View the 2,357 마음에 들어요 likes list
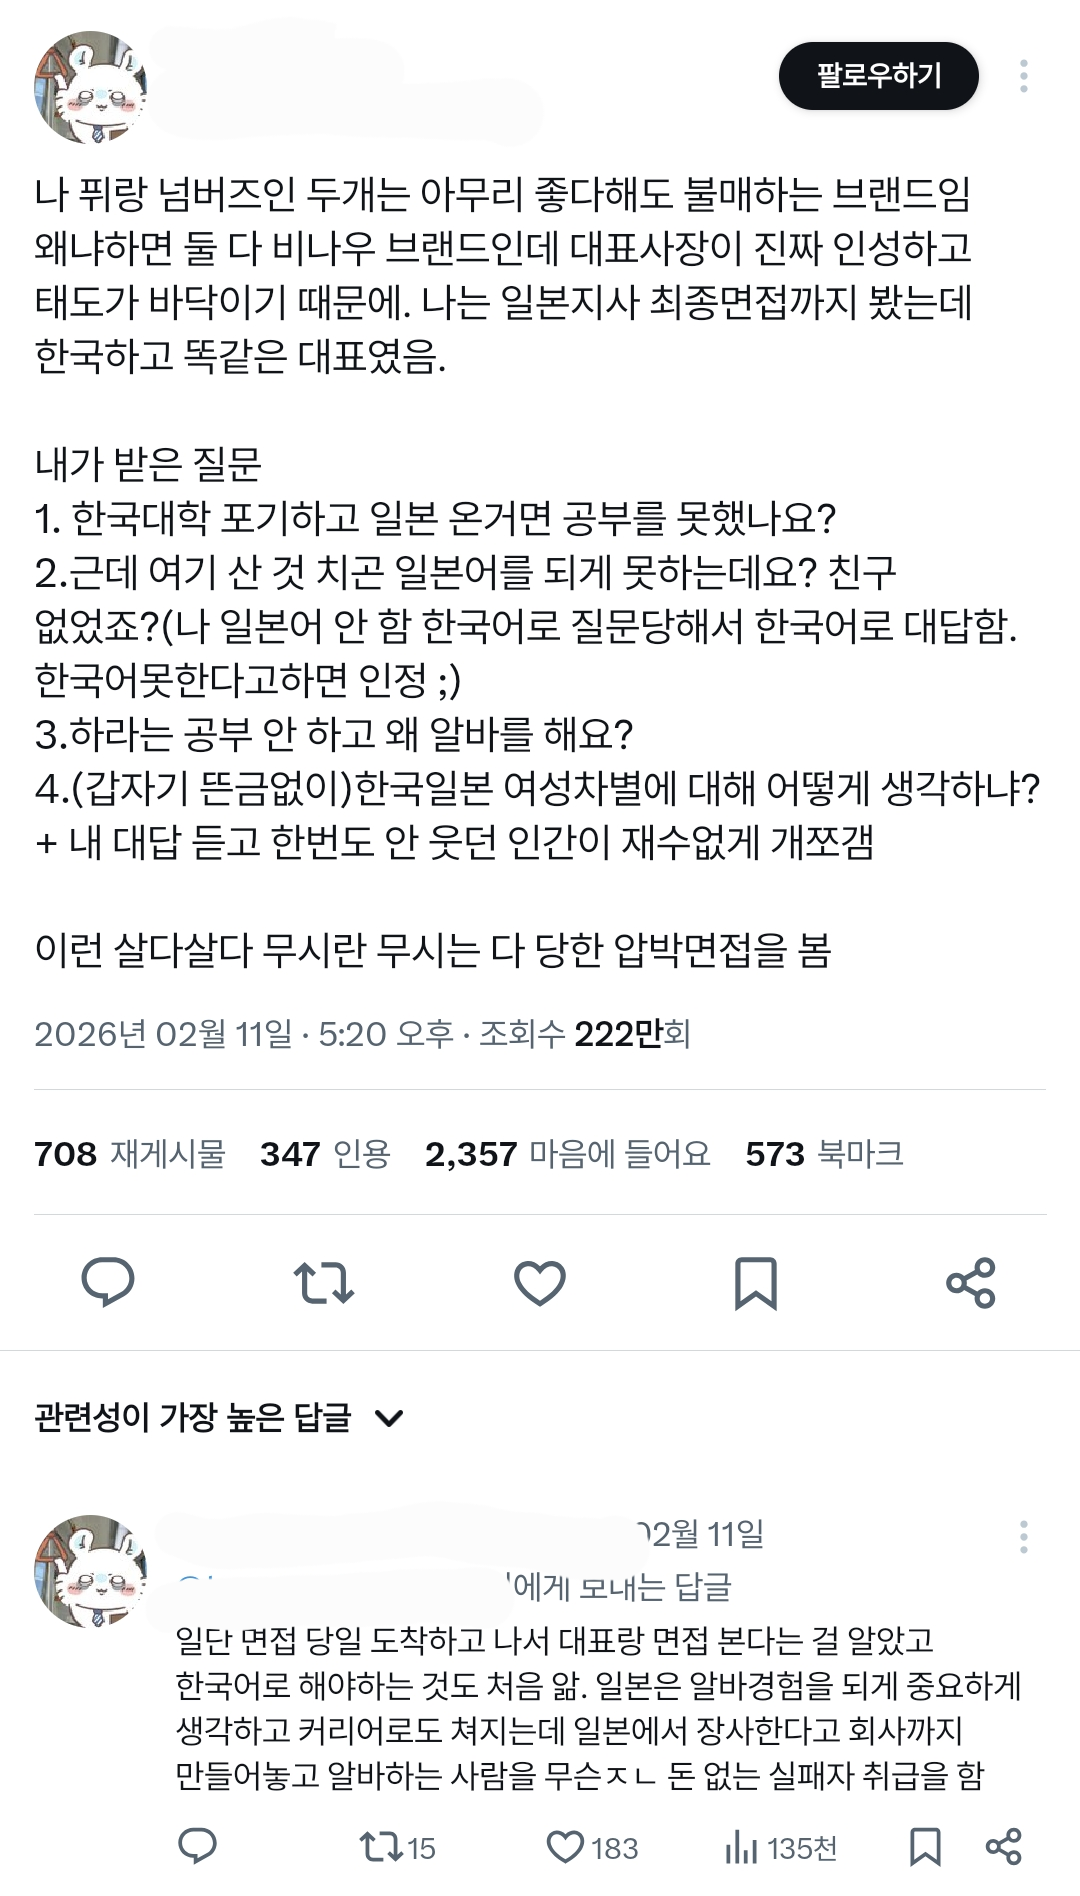1080x1896 pixels. tap(568, 1154)
